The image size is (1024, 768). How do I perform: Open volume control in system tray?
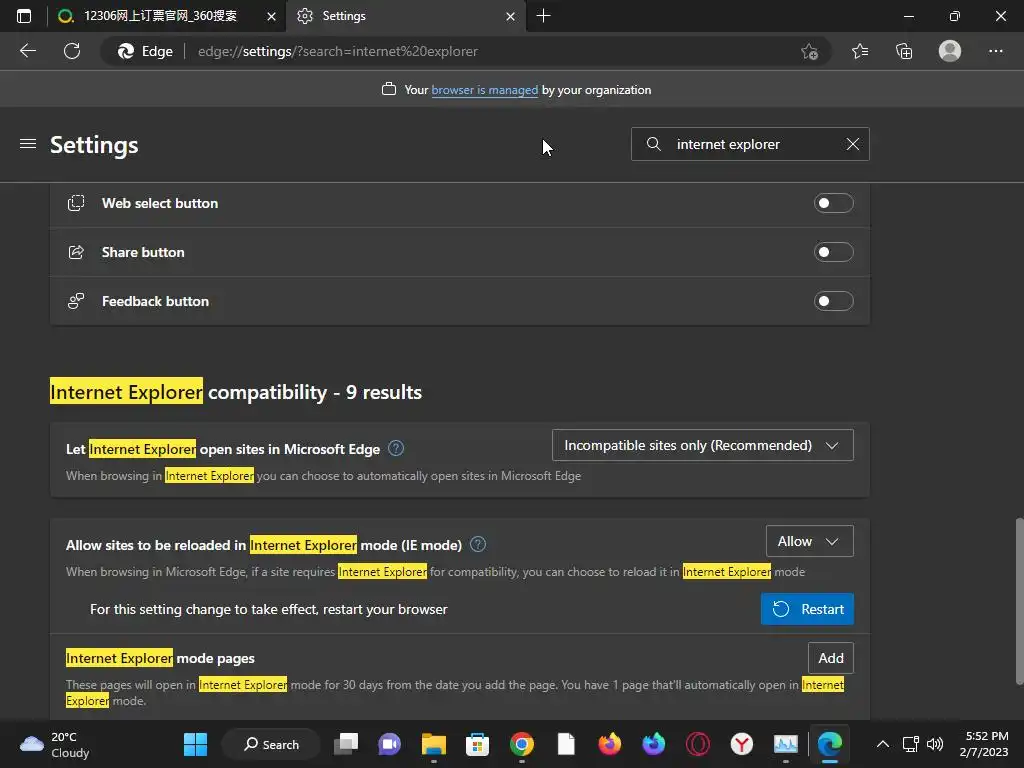(935, 744)
